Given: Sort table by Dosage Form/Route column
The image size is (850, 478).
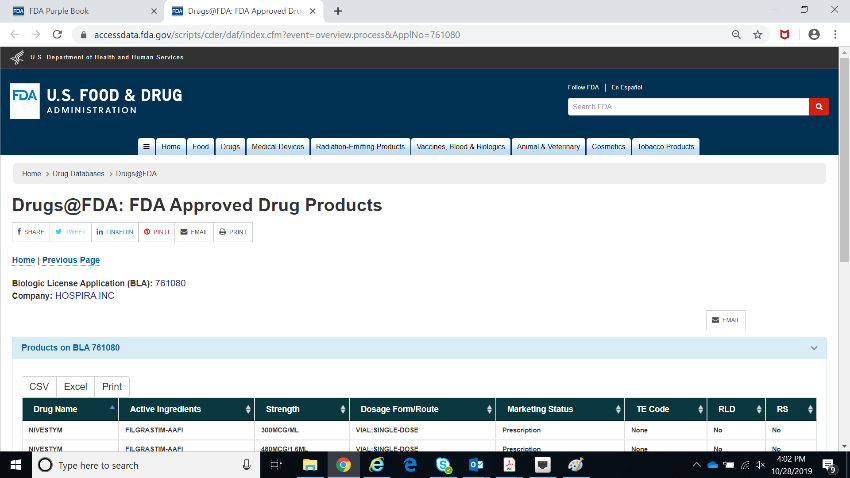Looking at the screenshot, I should 422,409.
